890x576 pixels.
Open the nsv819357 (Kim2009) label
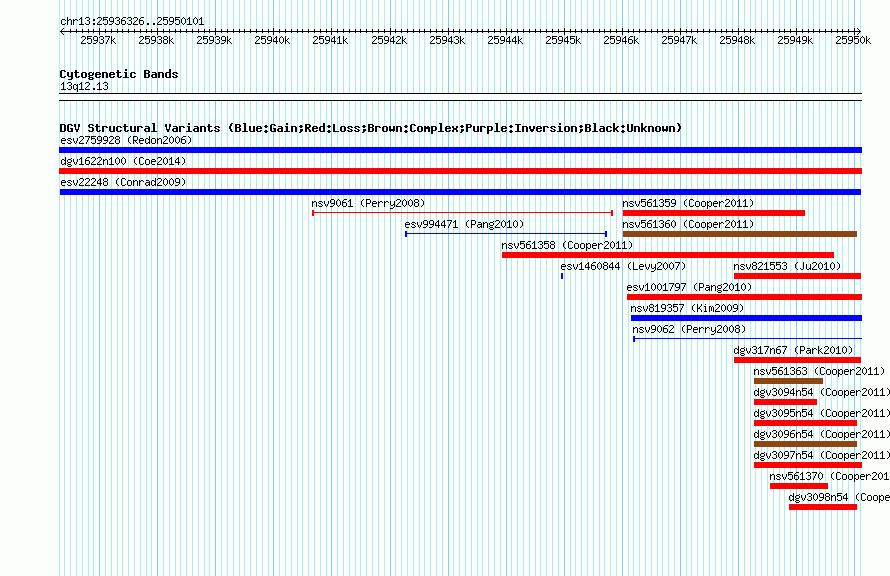[687, 308]
